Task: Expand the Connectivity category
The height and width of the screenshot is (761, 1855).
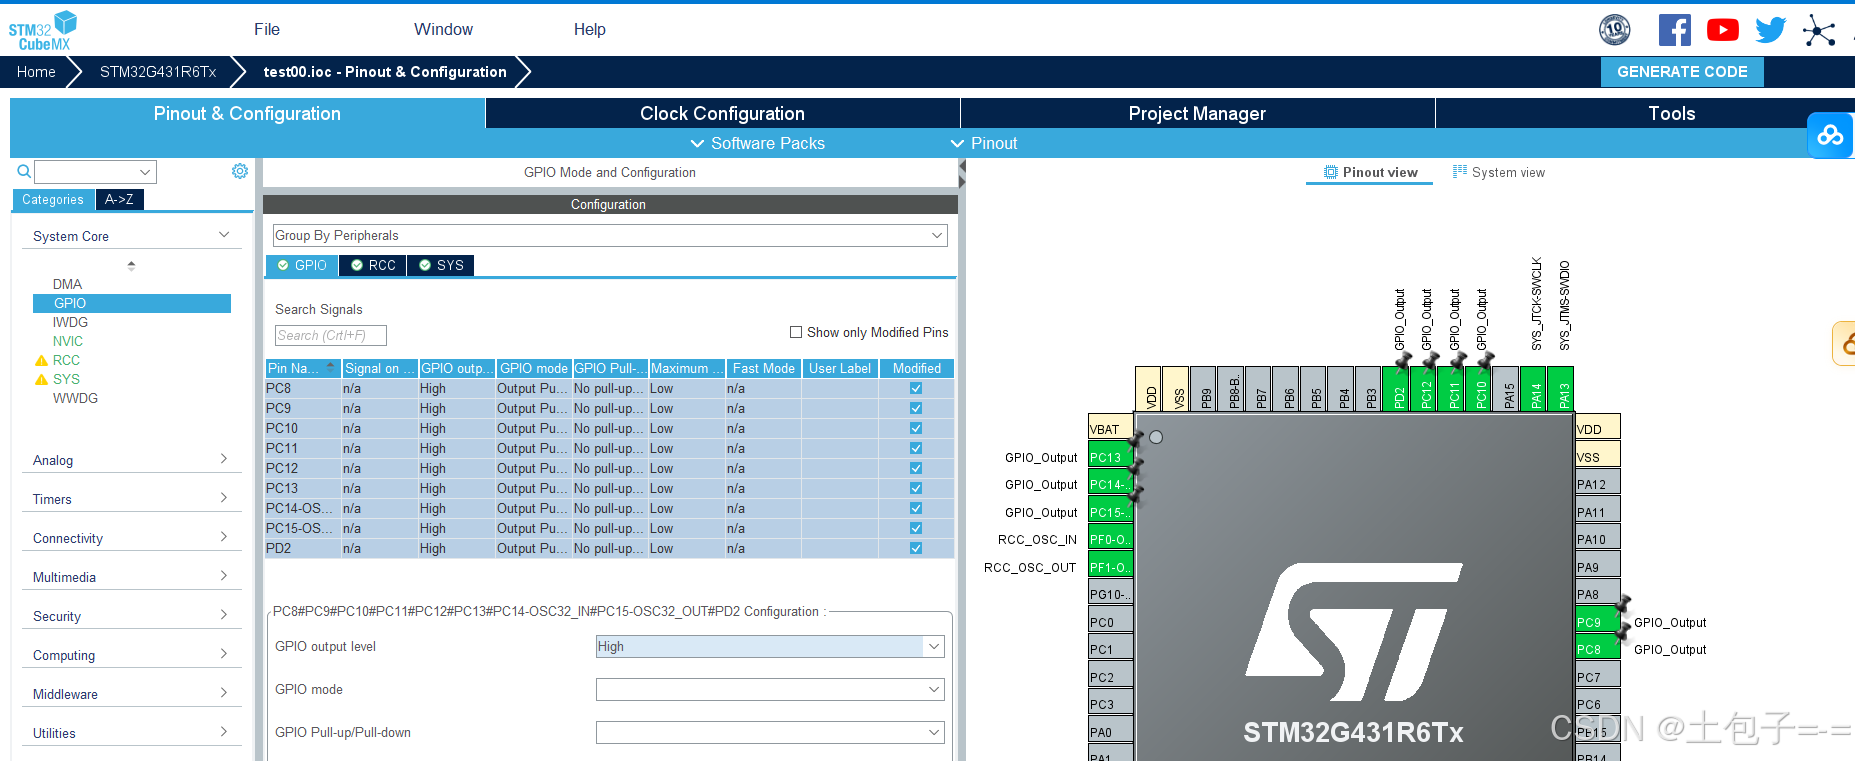Action: (131, 538)
